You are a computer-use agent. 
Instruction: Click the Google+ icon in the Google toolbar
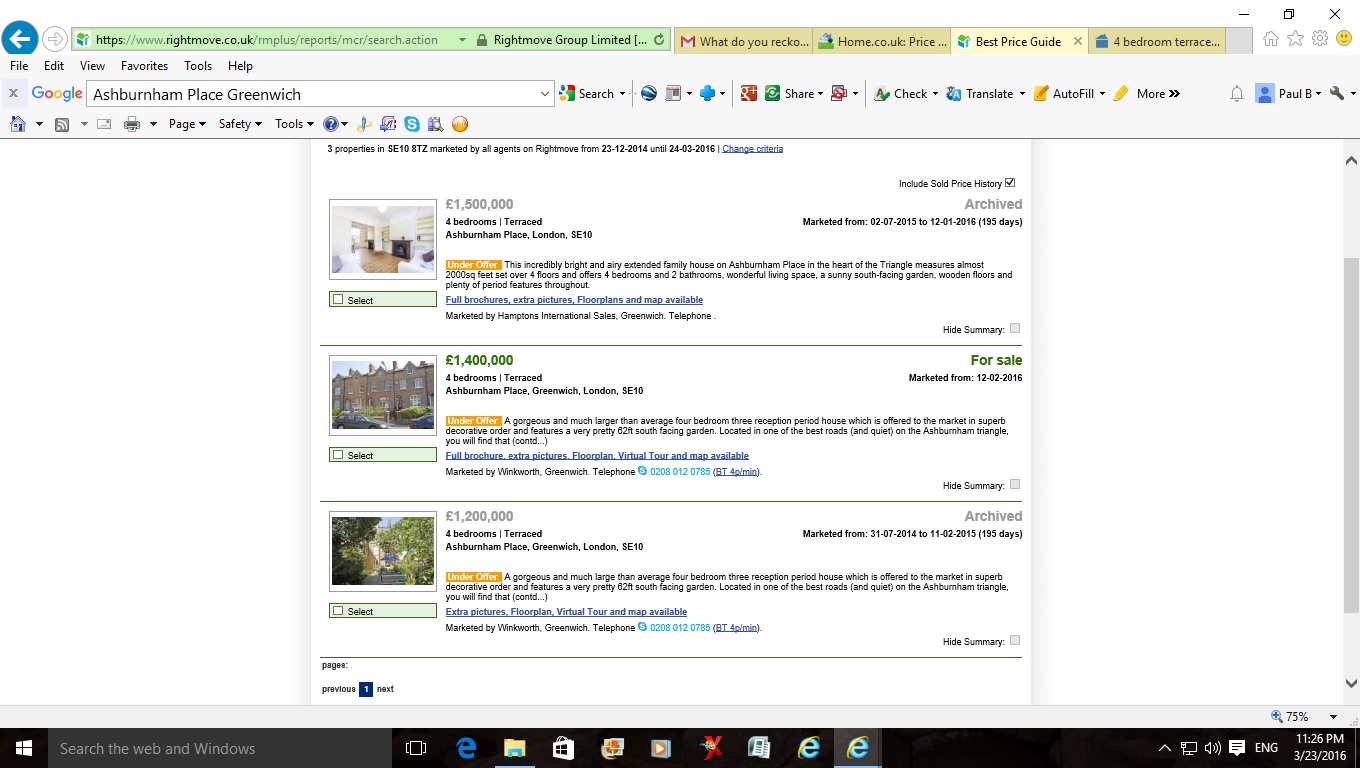748,94
